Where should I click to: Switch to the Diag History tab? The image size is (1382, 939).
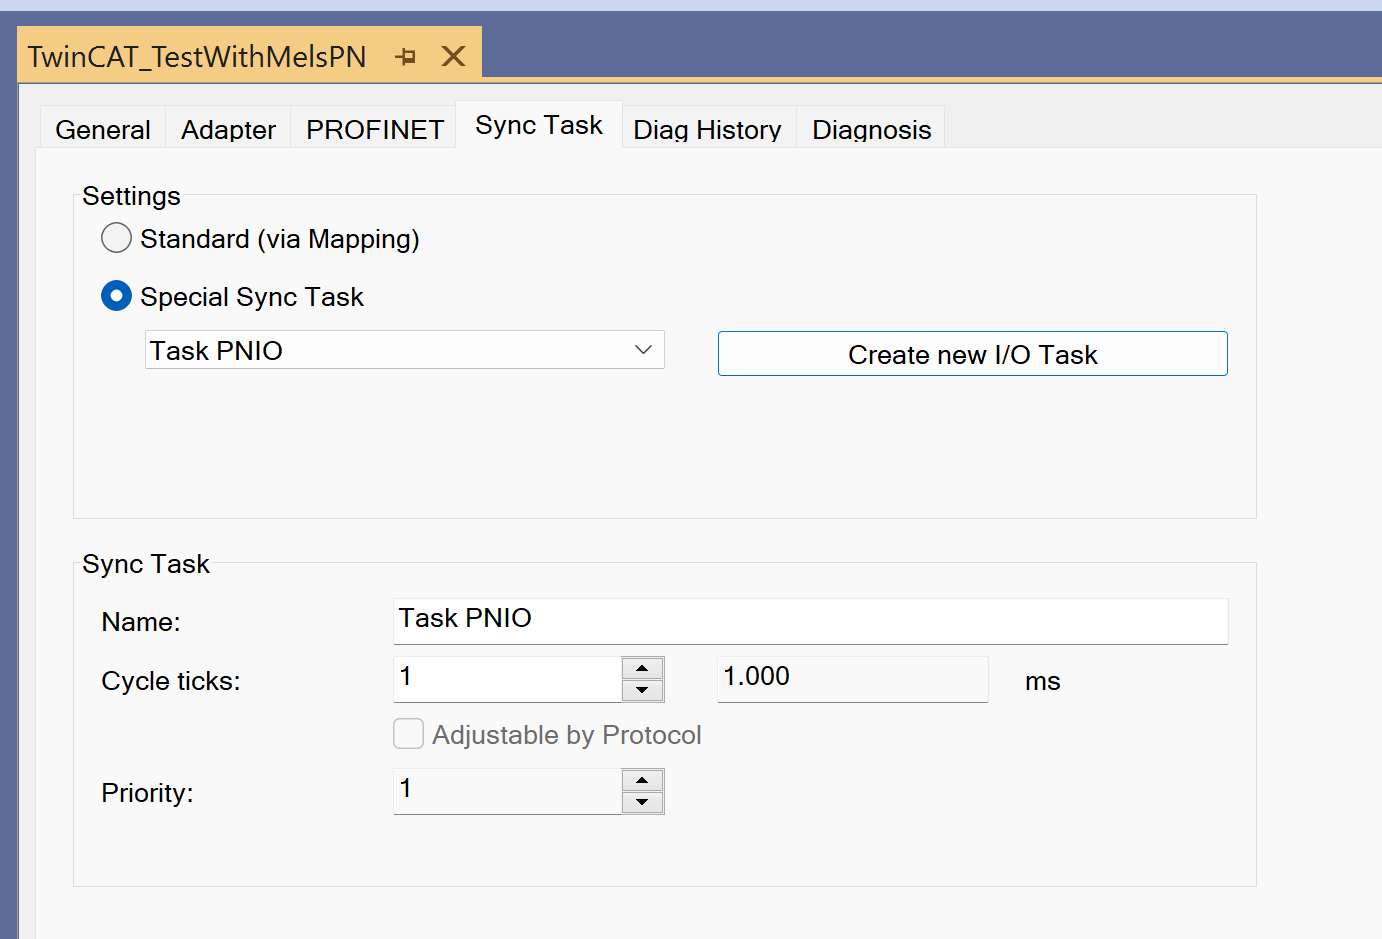[707, 129]
